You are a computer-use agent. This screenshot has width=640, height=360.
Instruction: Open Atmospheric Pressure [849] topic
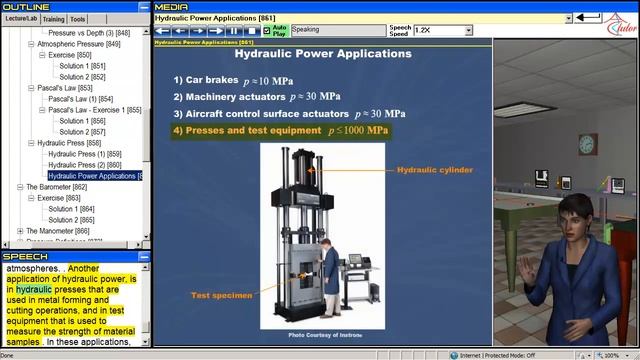click(79, 44)
